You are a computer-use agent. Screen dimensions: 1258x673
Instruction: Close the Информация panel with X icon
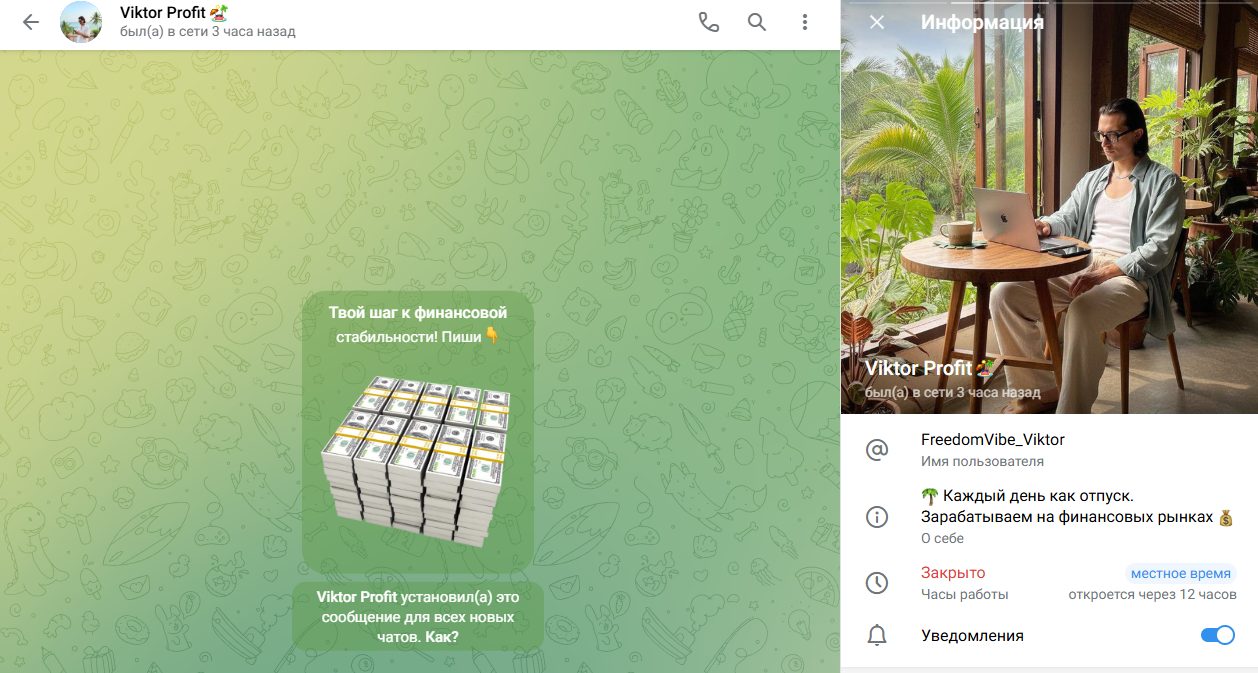[877, 22]
